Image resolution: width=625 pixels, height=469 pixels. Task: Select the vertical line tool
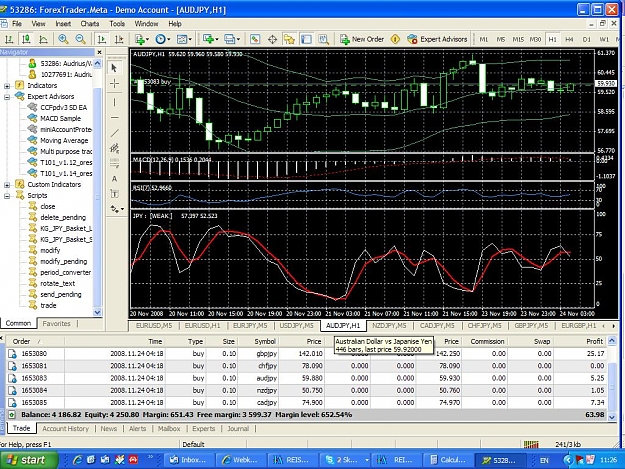[114, 102]
